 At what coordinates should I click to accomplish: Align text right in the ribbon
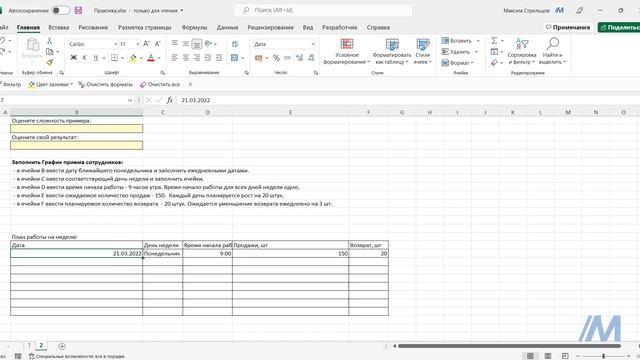click(197, 58)
